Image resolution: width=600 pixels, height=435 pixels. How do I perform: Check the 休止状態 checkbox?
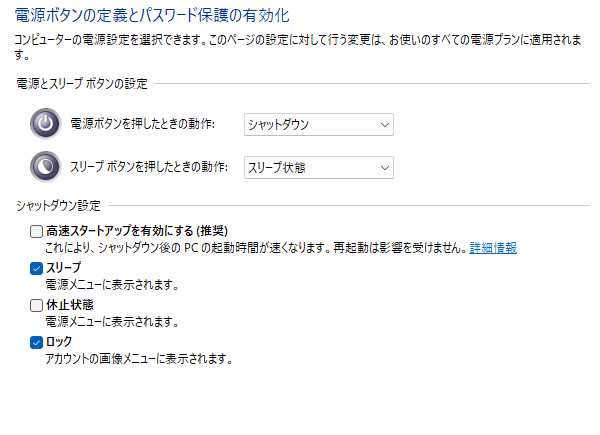[x=37, y=305]
